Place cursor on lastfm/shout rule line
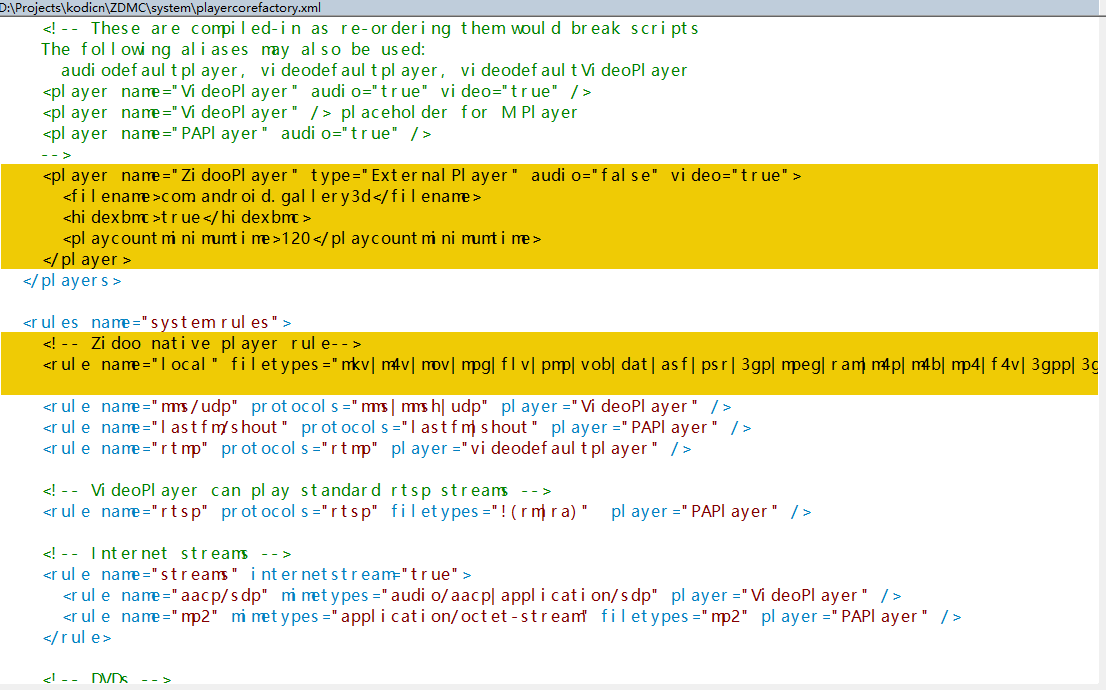This screenshot has width=1106, height=690. 397,427
